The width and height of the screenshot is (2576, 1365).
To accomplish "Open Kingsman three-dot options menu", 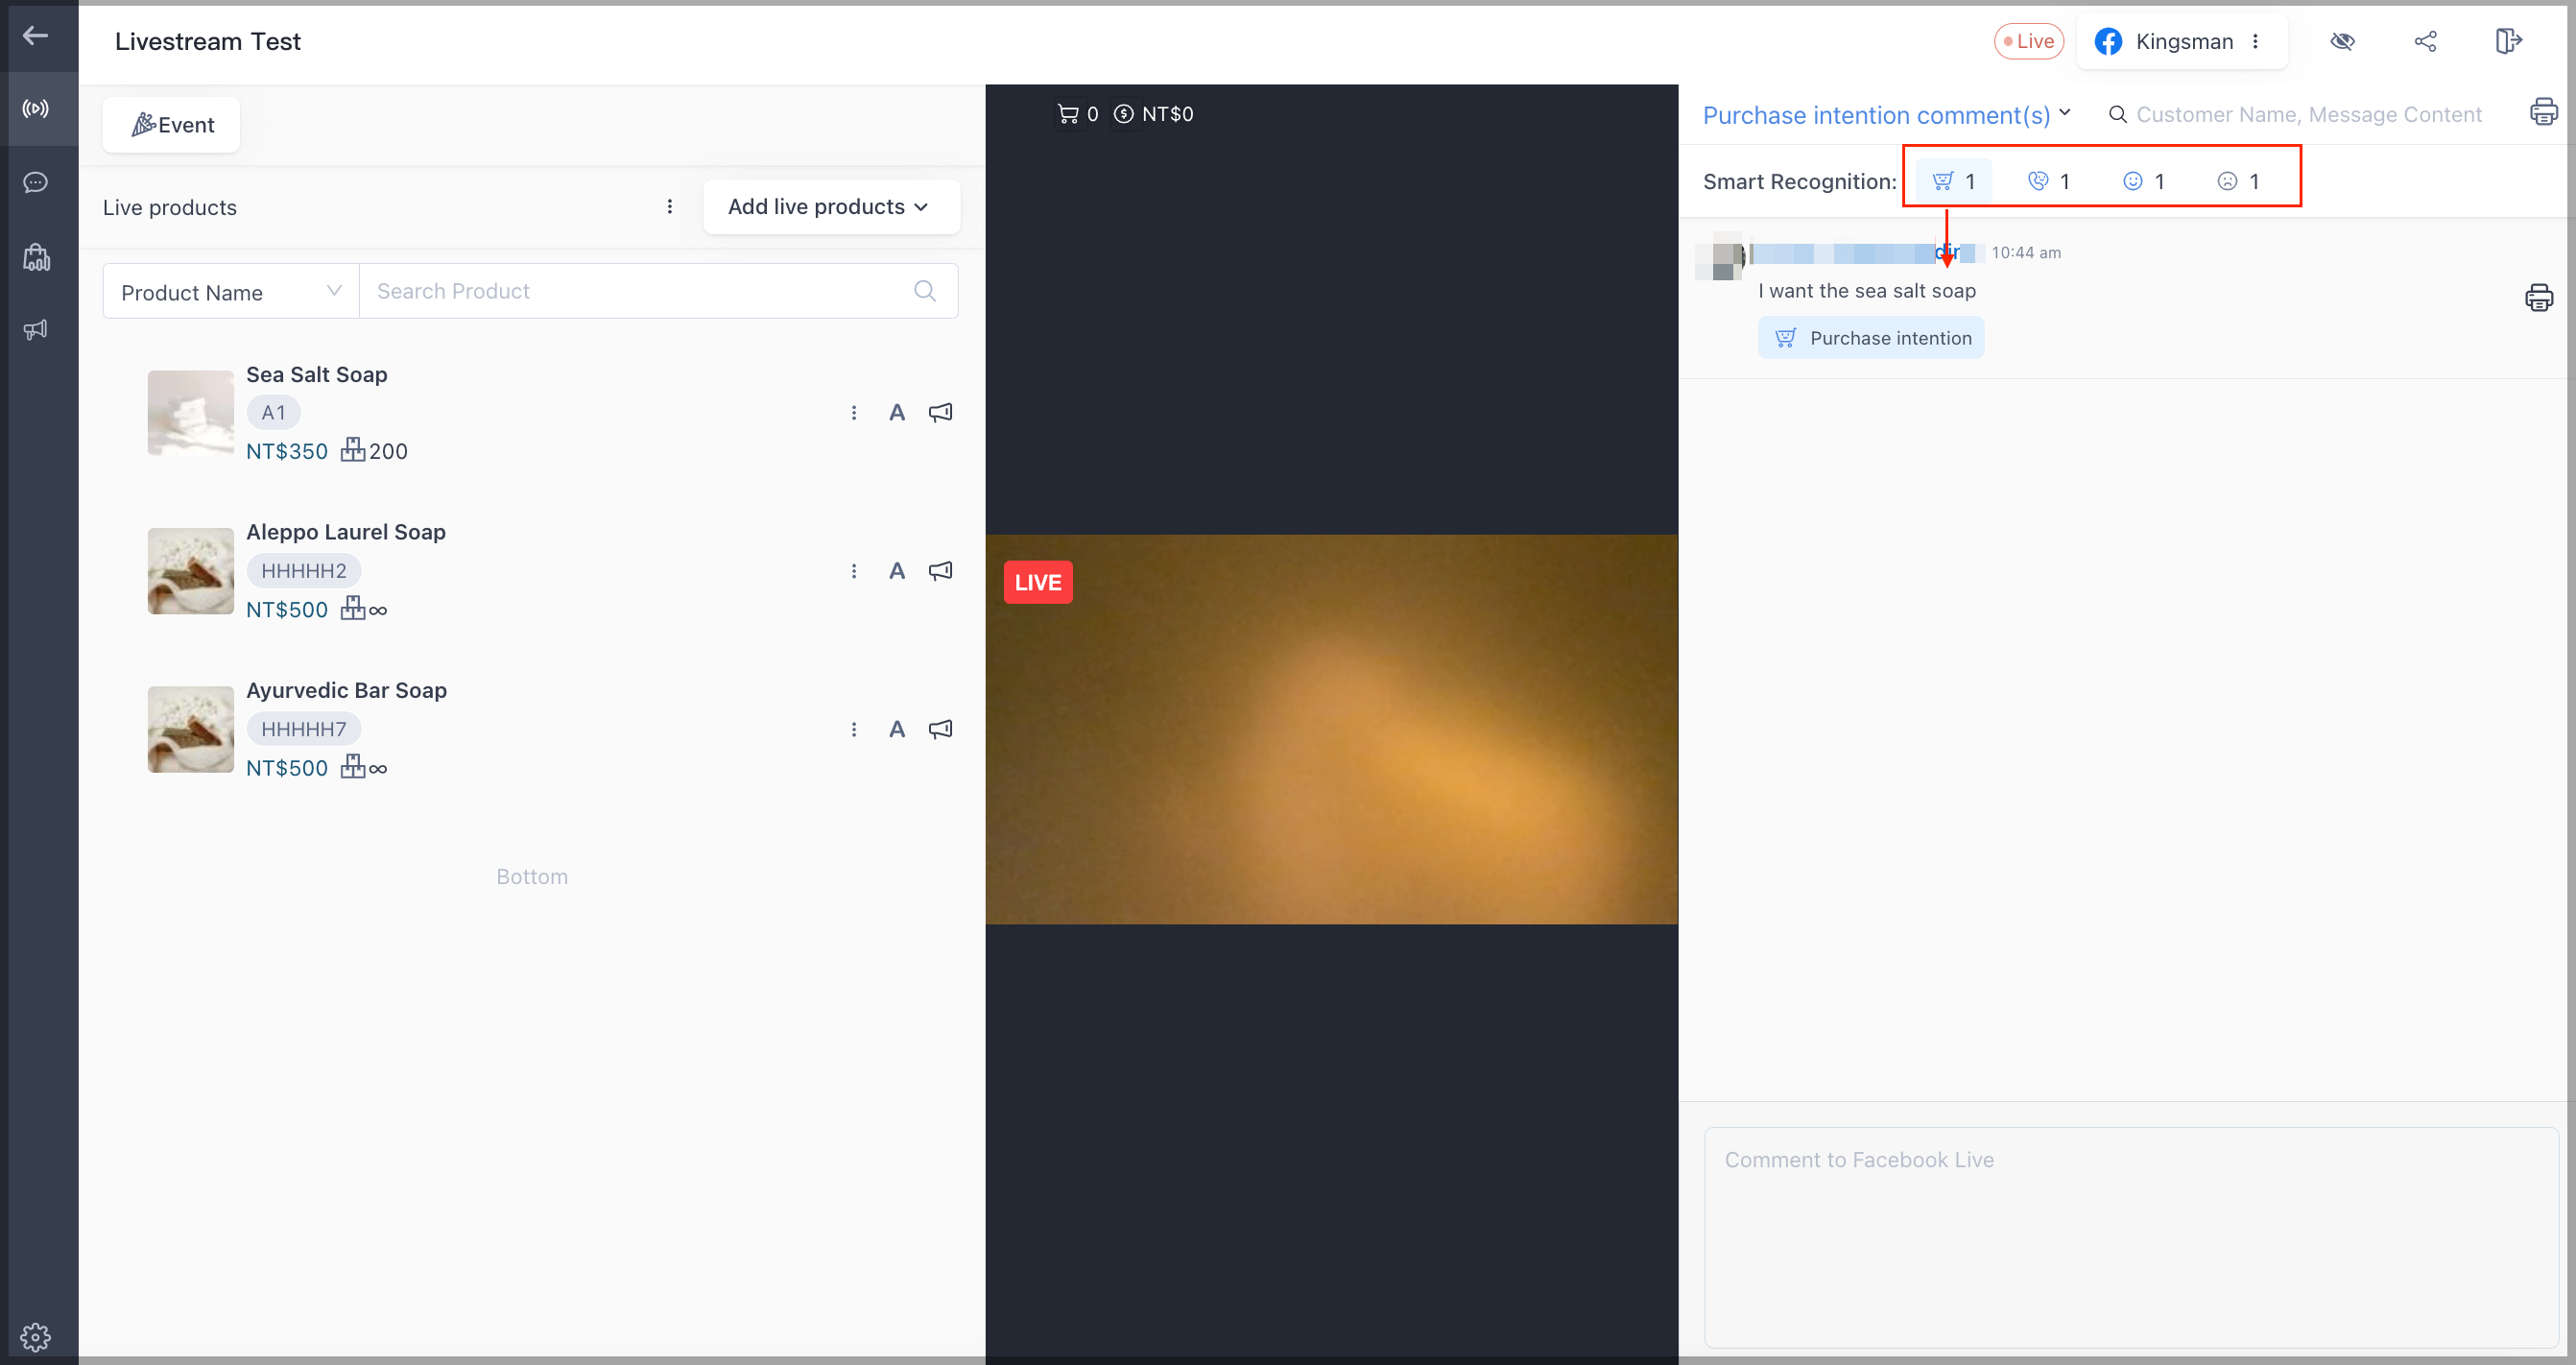I will (x=2255, y=41).
